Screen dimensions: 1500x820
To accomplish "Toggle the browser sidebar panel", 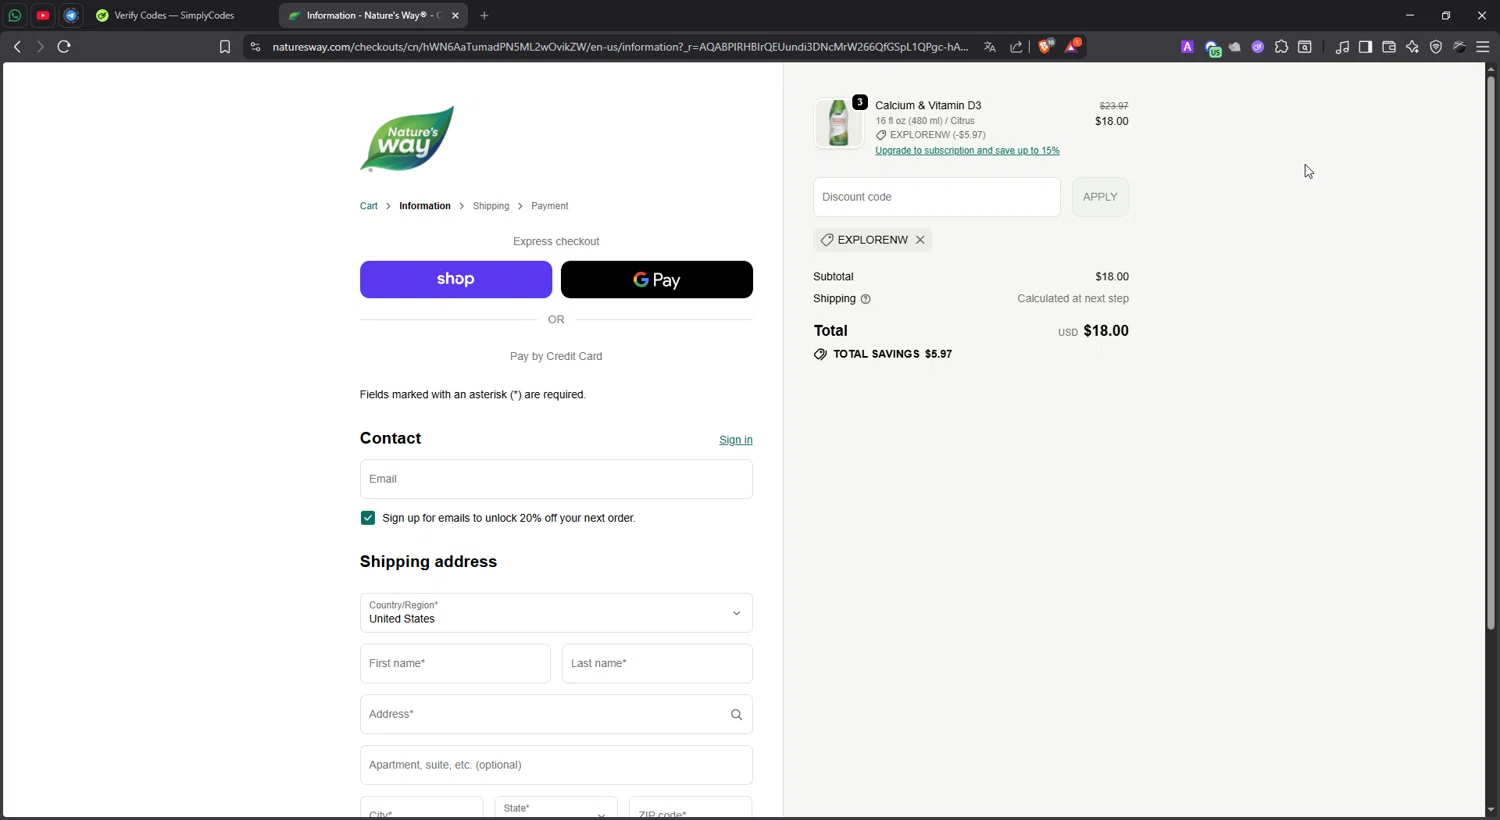I will [1365, 47].
